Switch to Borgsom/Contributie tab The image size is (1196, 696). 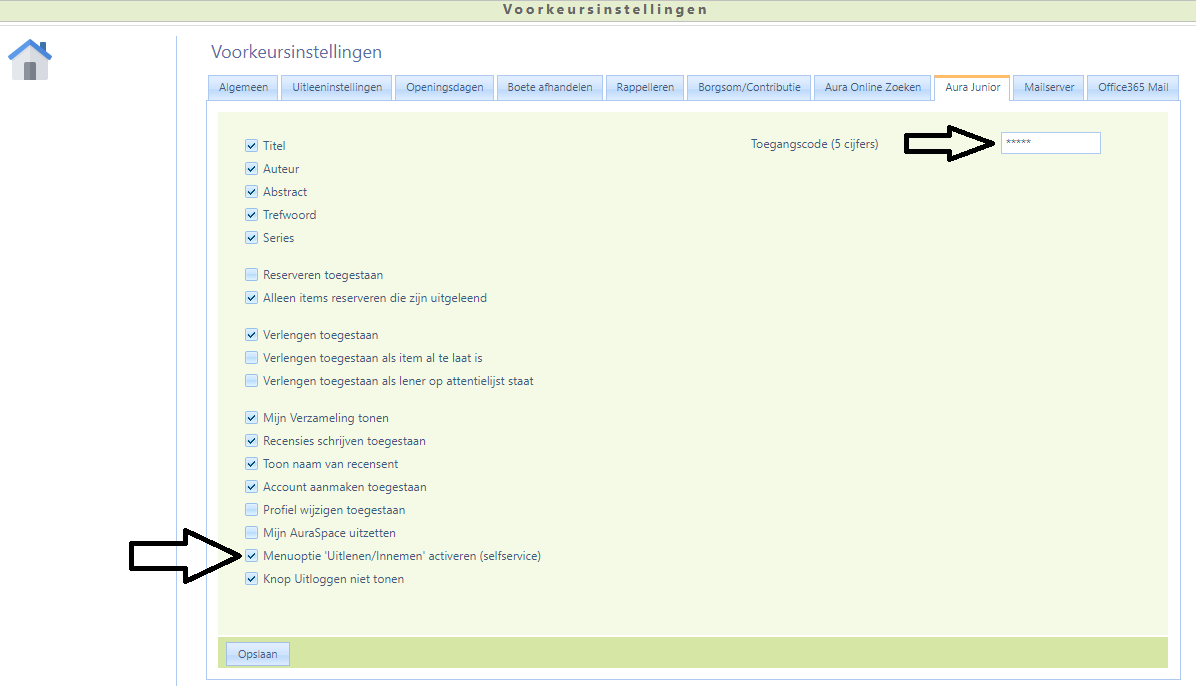click(x=749, y=88)
